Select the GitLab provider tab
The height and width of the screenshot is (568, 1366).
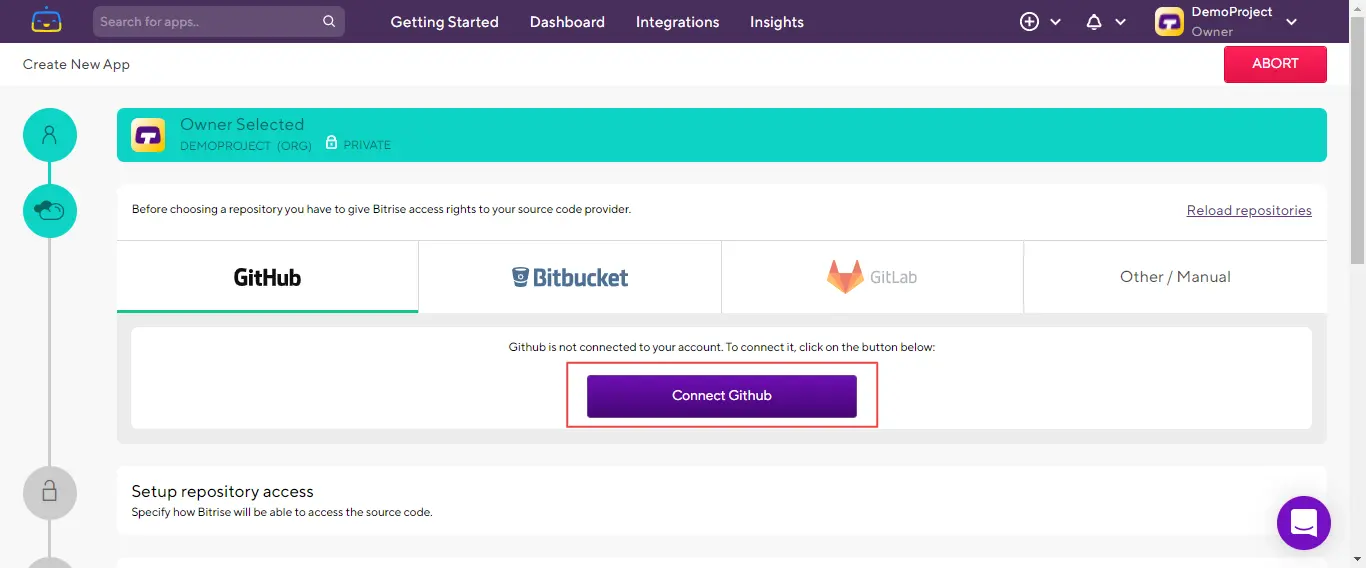(872, 277)
